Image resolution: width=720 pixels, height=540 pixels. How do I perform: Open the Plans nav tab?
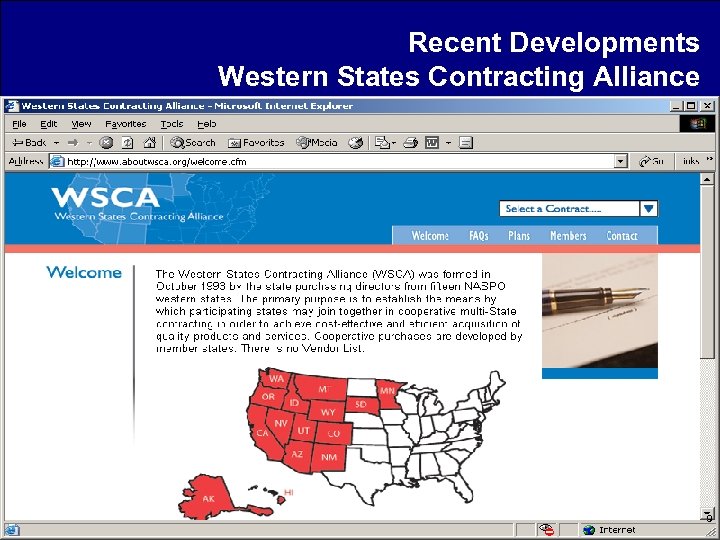click(x=519, y=236)
